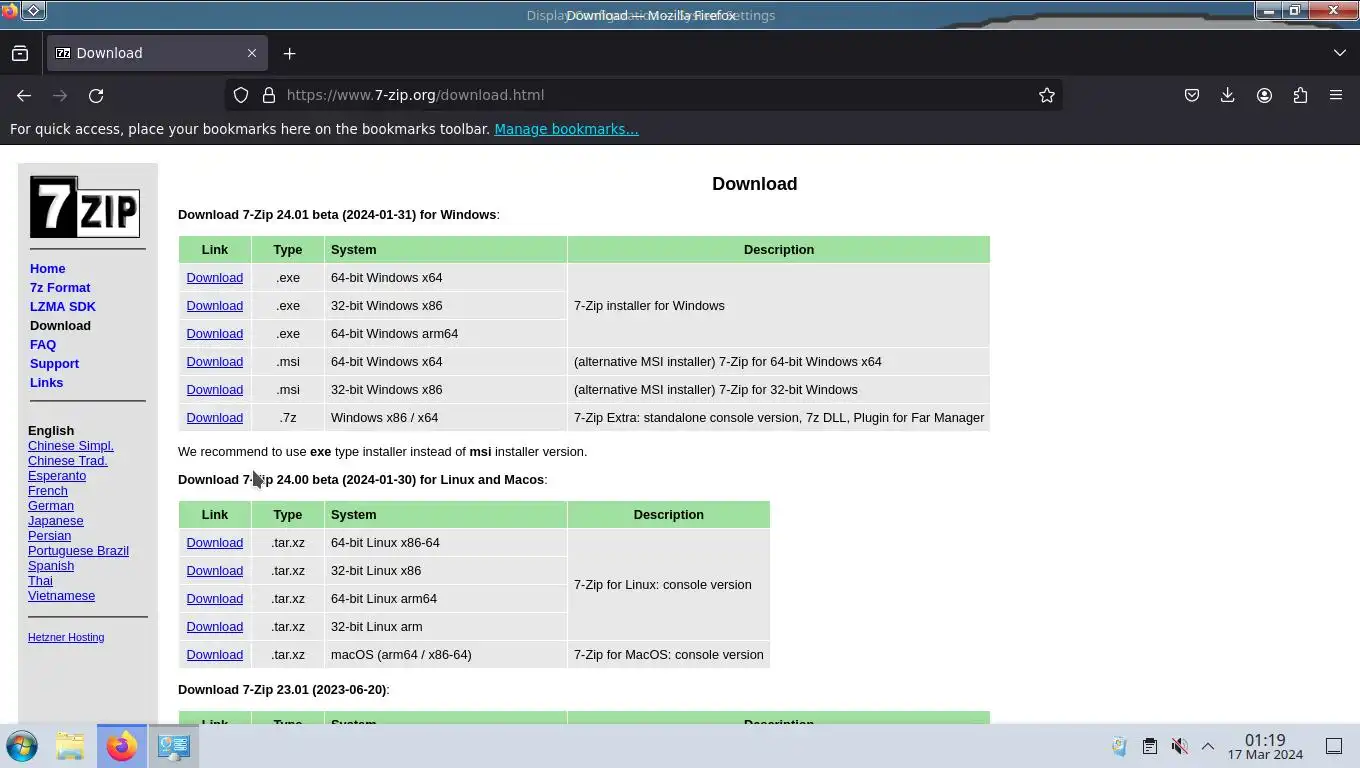Open the Firefox downloads panel
Viewport: 1360px width, 768px height.
tap(1228, 95)
